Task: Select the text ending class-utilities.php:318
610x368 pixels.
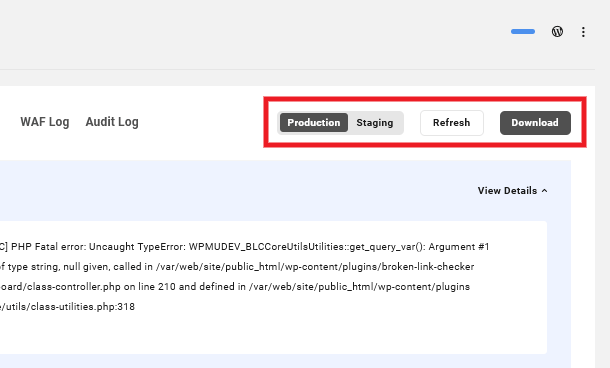Action: tap(67, 307)
